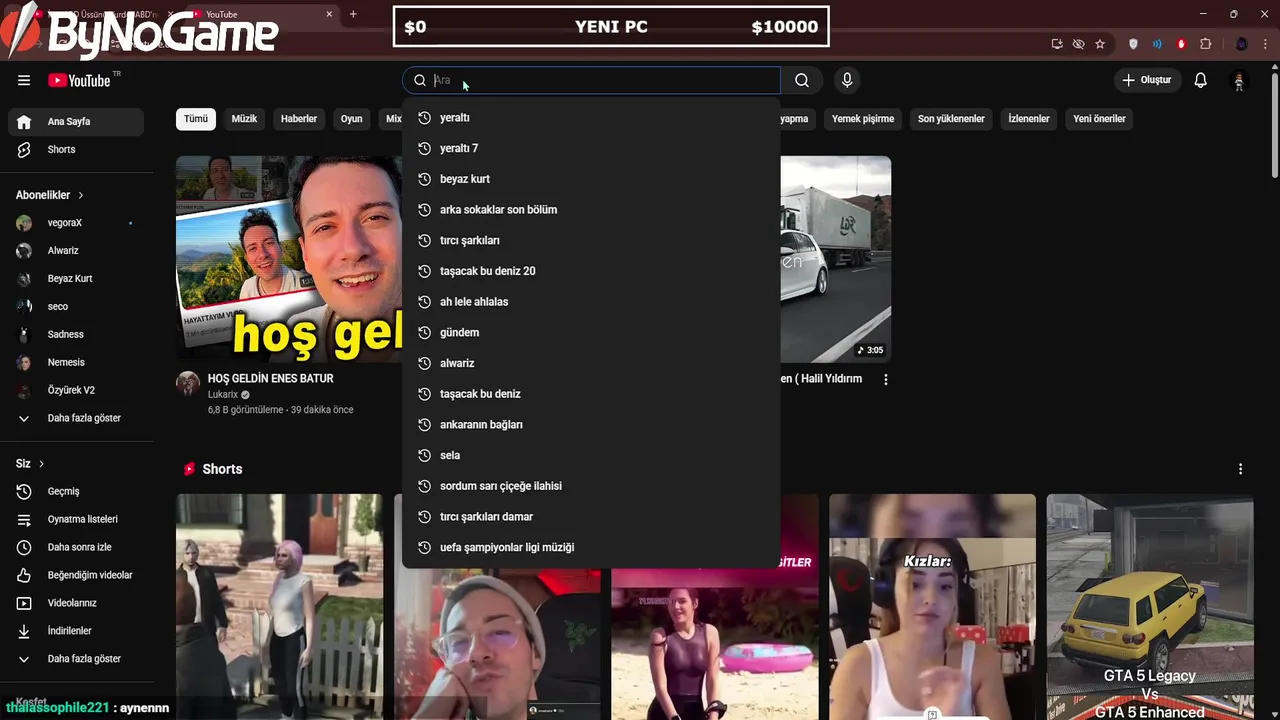1280x720 pixels.
Task: Open Beğendiğim videolar liked videos
Action: [77, 576]
